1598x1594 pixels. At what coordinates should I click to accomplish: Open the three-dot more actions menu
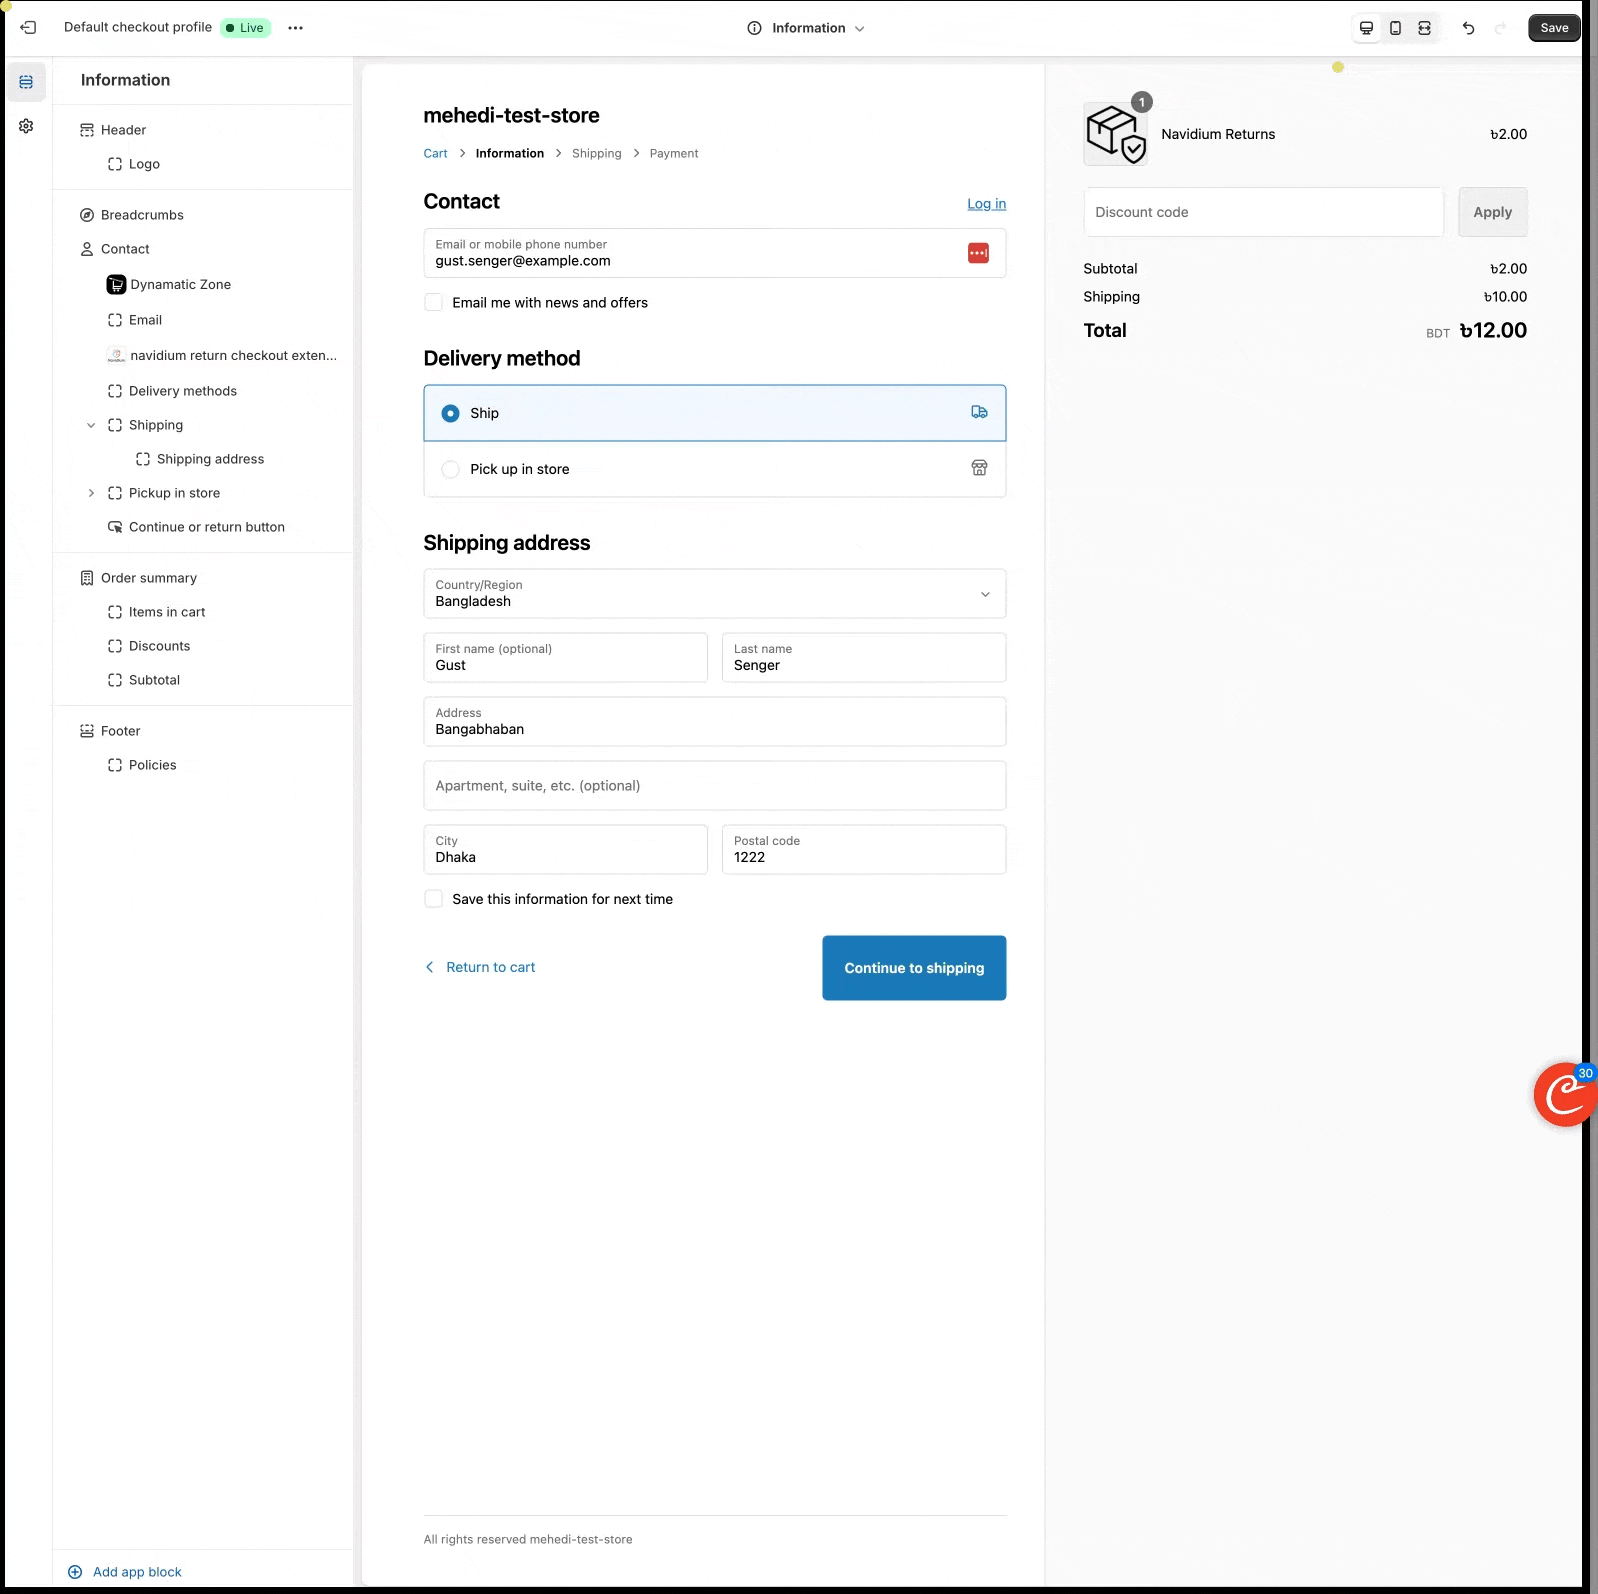(x=295, y=28)
